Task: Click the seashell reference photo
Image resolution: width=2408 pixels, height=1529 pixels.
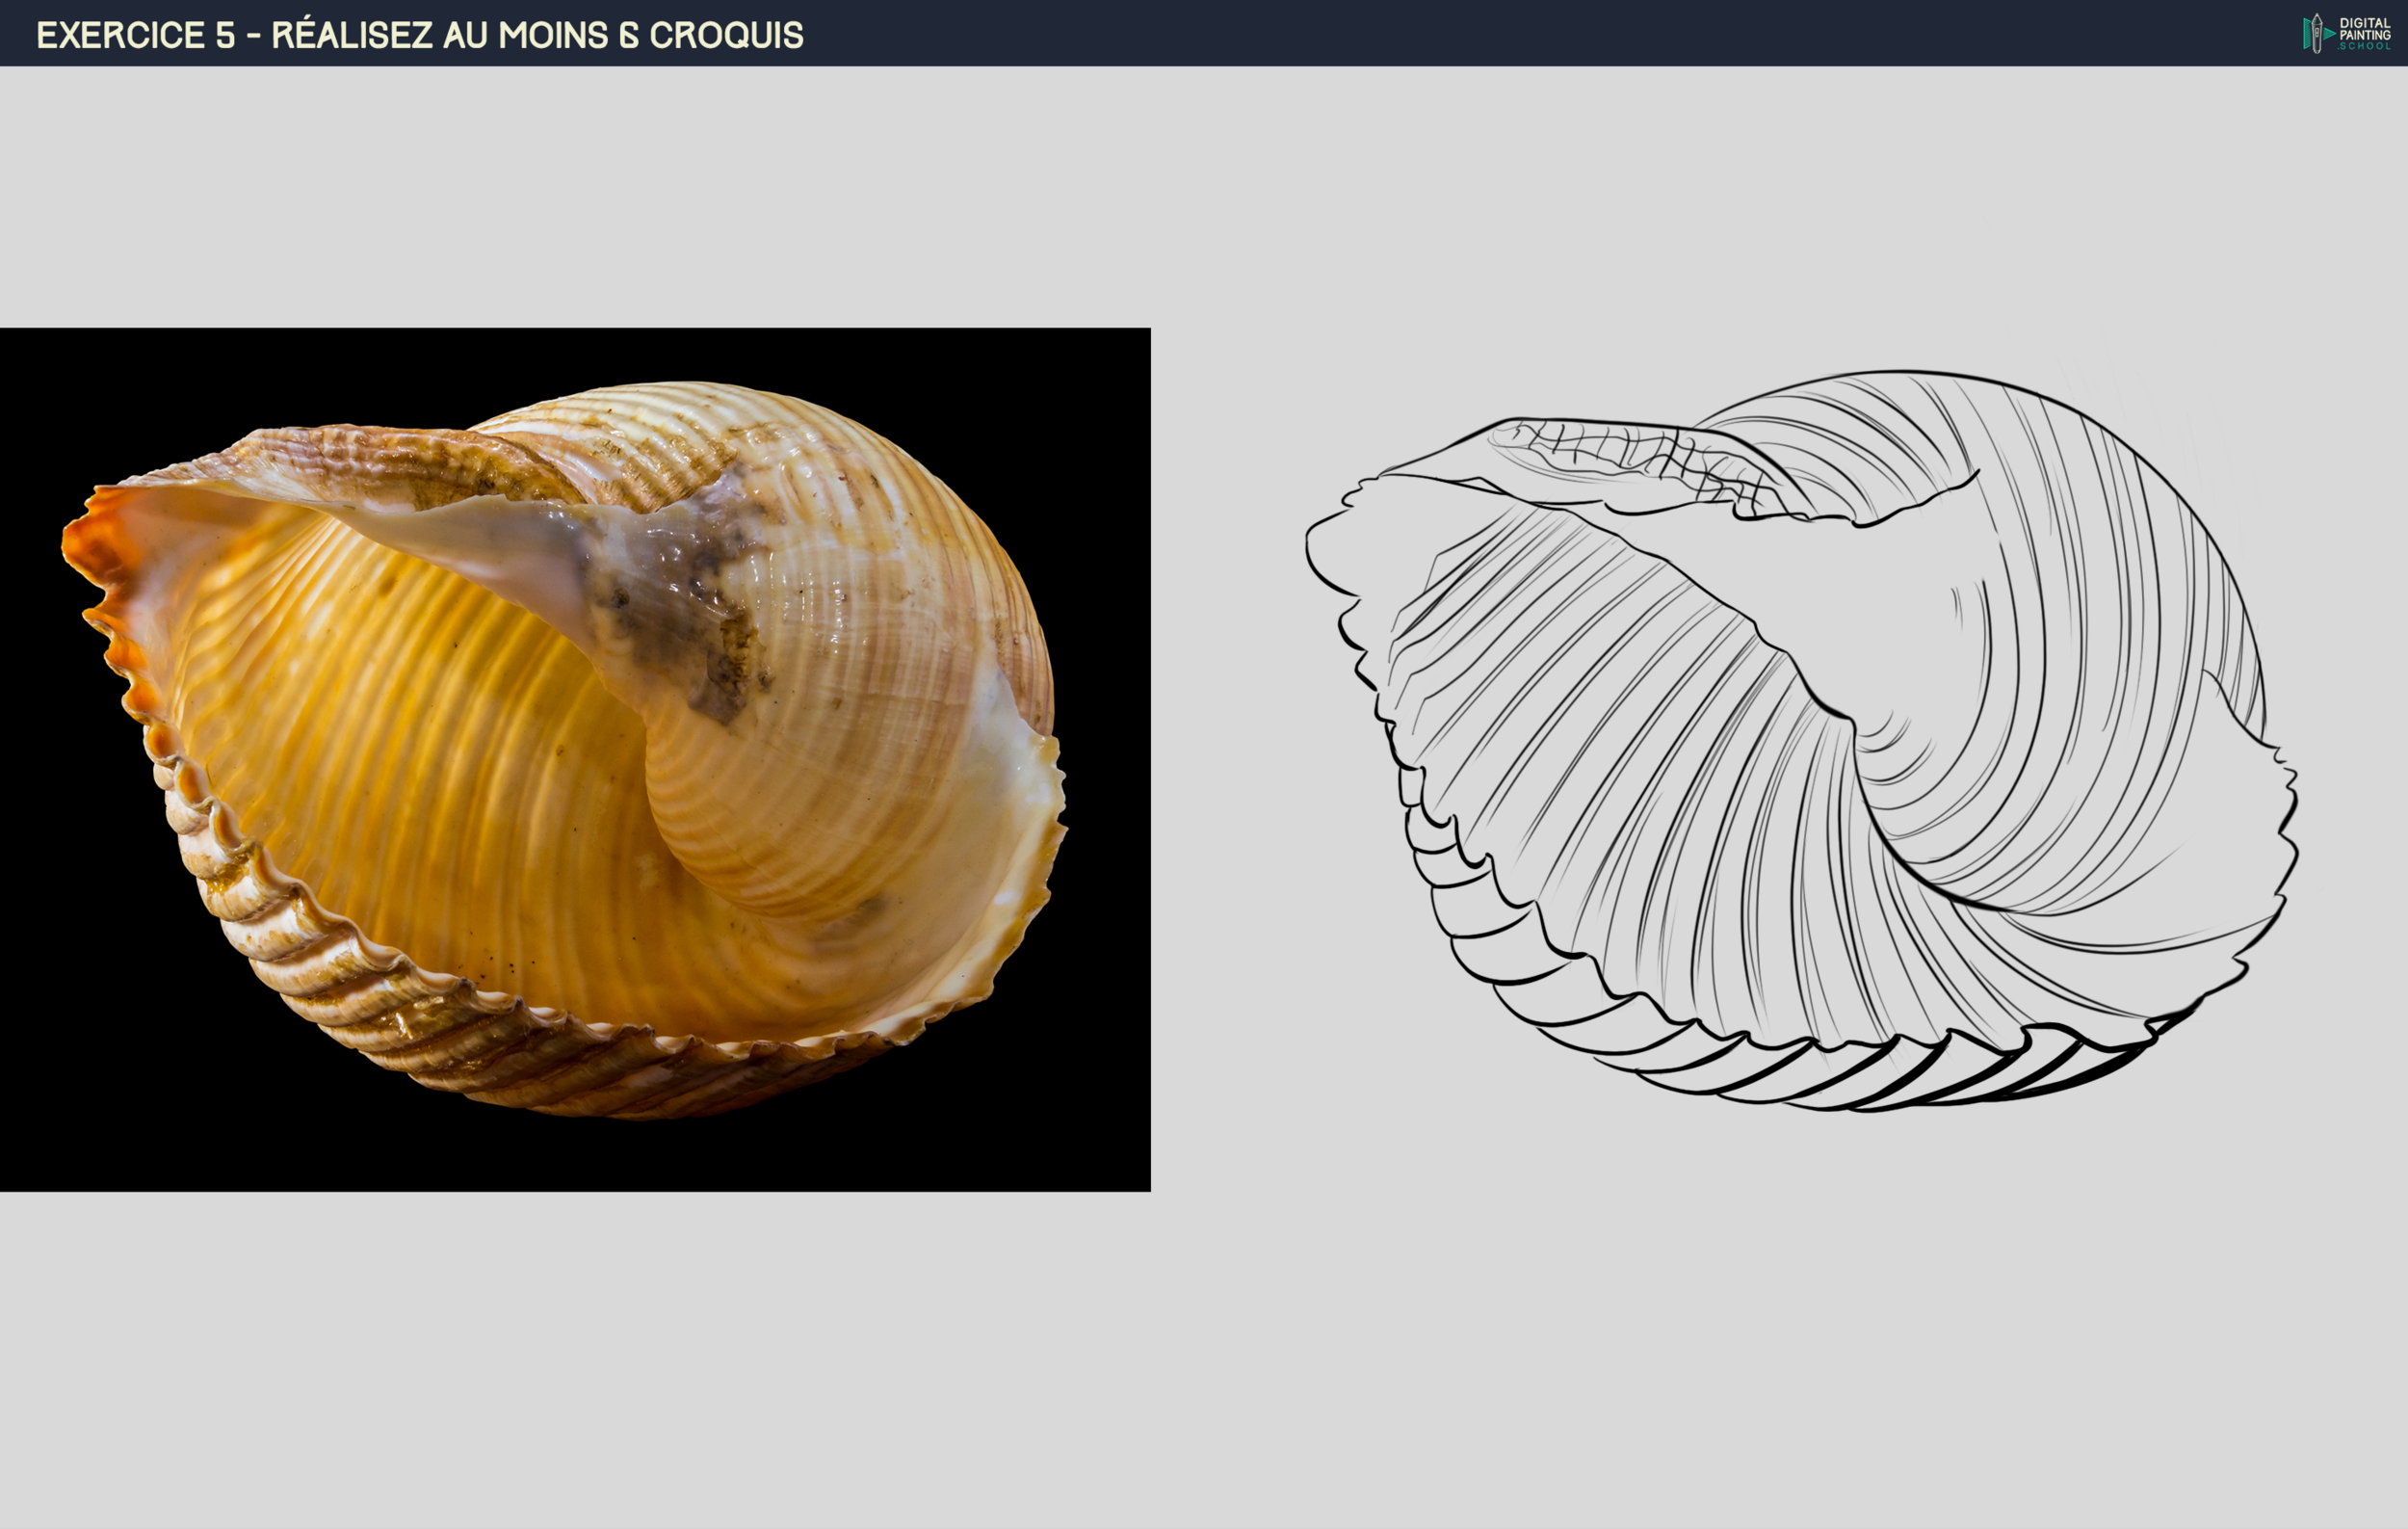Action: click(575, 758)
